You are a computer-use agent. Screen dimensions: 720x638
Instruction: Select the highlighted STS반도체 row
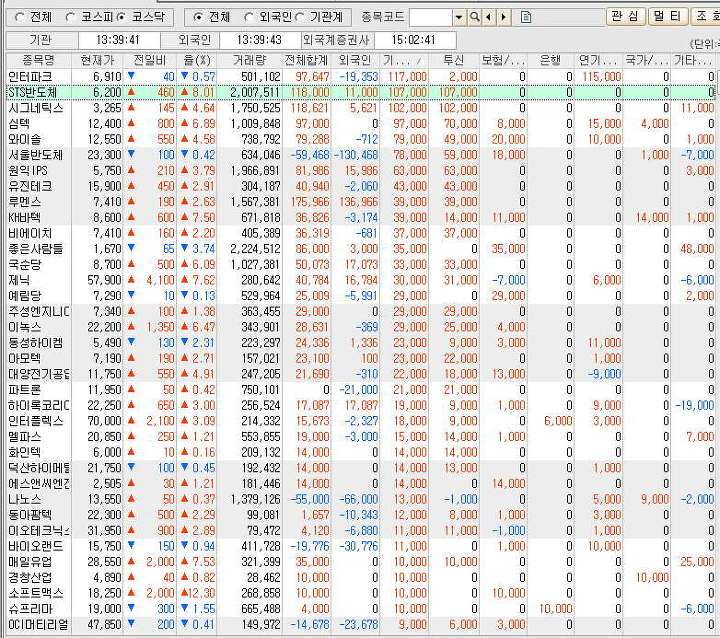(x=360, y=92)
